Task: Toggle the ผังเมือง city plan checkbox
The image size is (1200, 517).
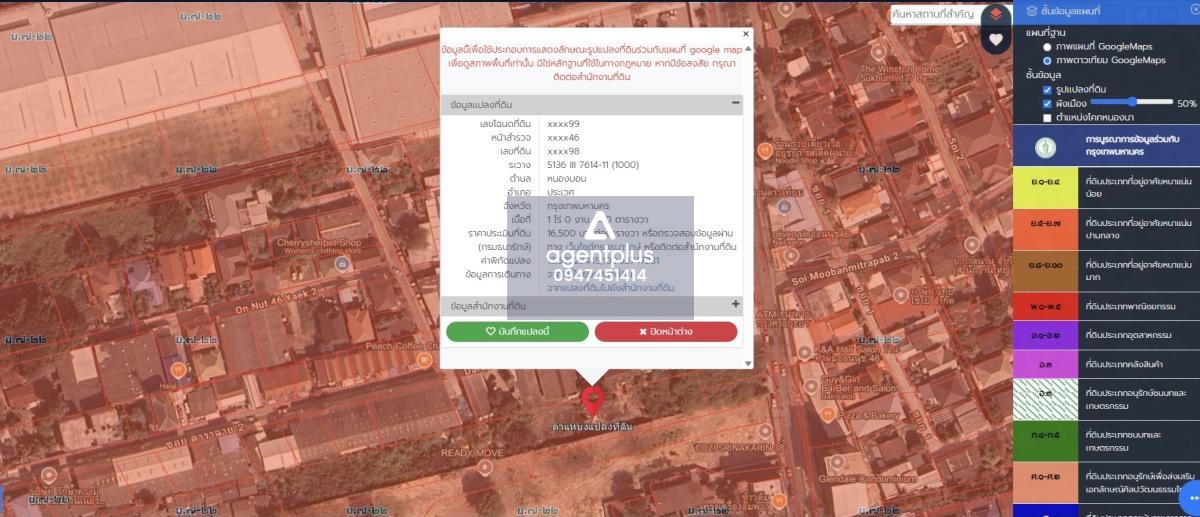Action: coord(1047,103)
